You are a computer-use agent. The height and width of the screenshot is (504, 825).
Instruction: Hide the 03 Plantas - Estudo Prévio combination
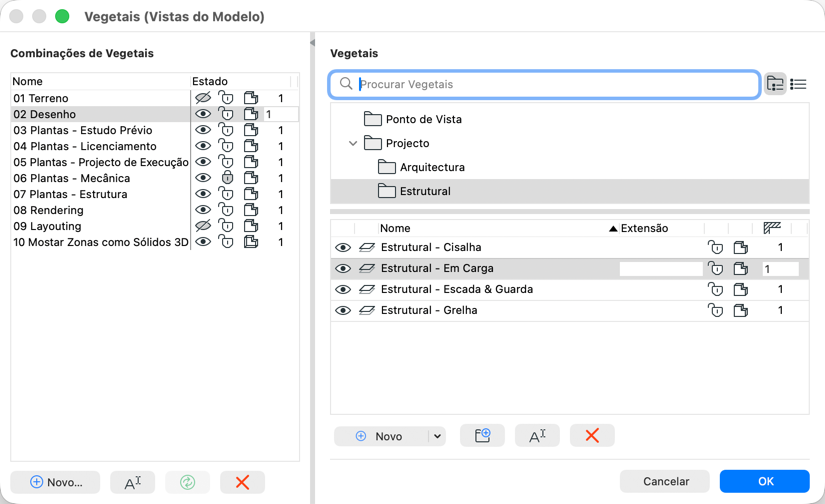203,130
